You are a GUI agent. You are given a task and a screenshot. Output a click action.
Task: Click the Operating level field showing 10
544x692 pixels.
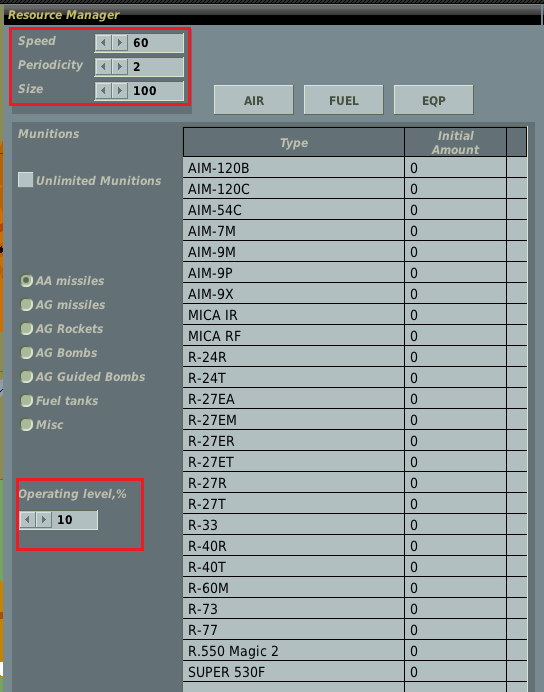[x=75, y=520]
